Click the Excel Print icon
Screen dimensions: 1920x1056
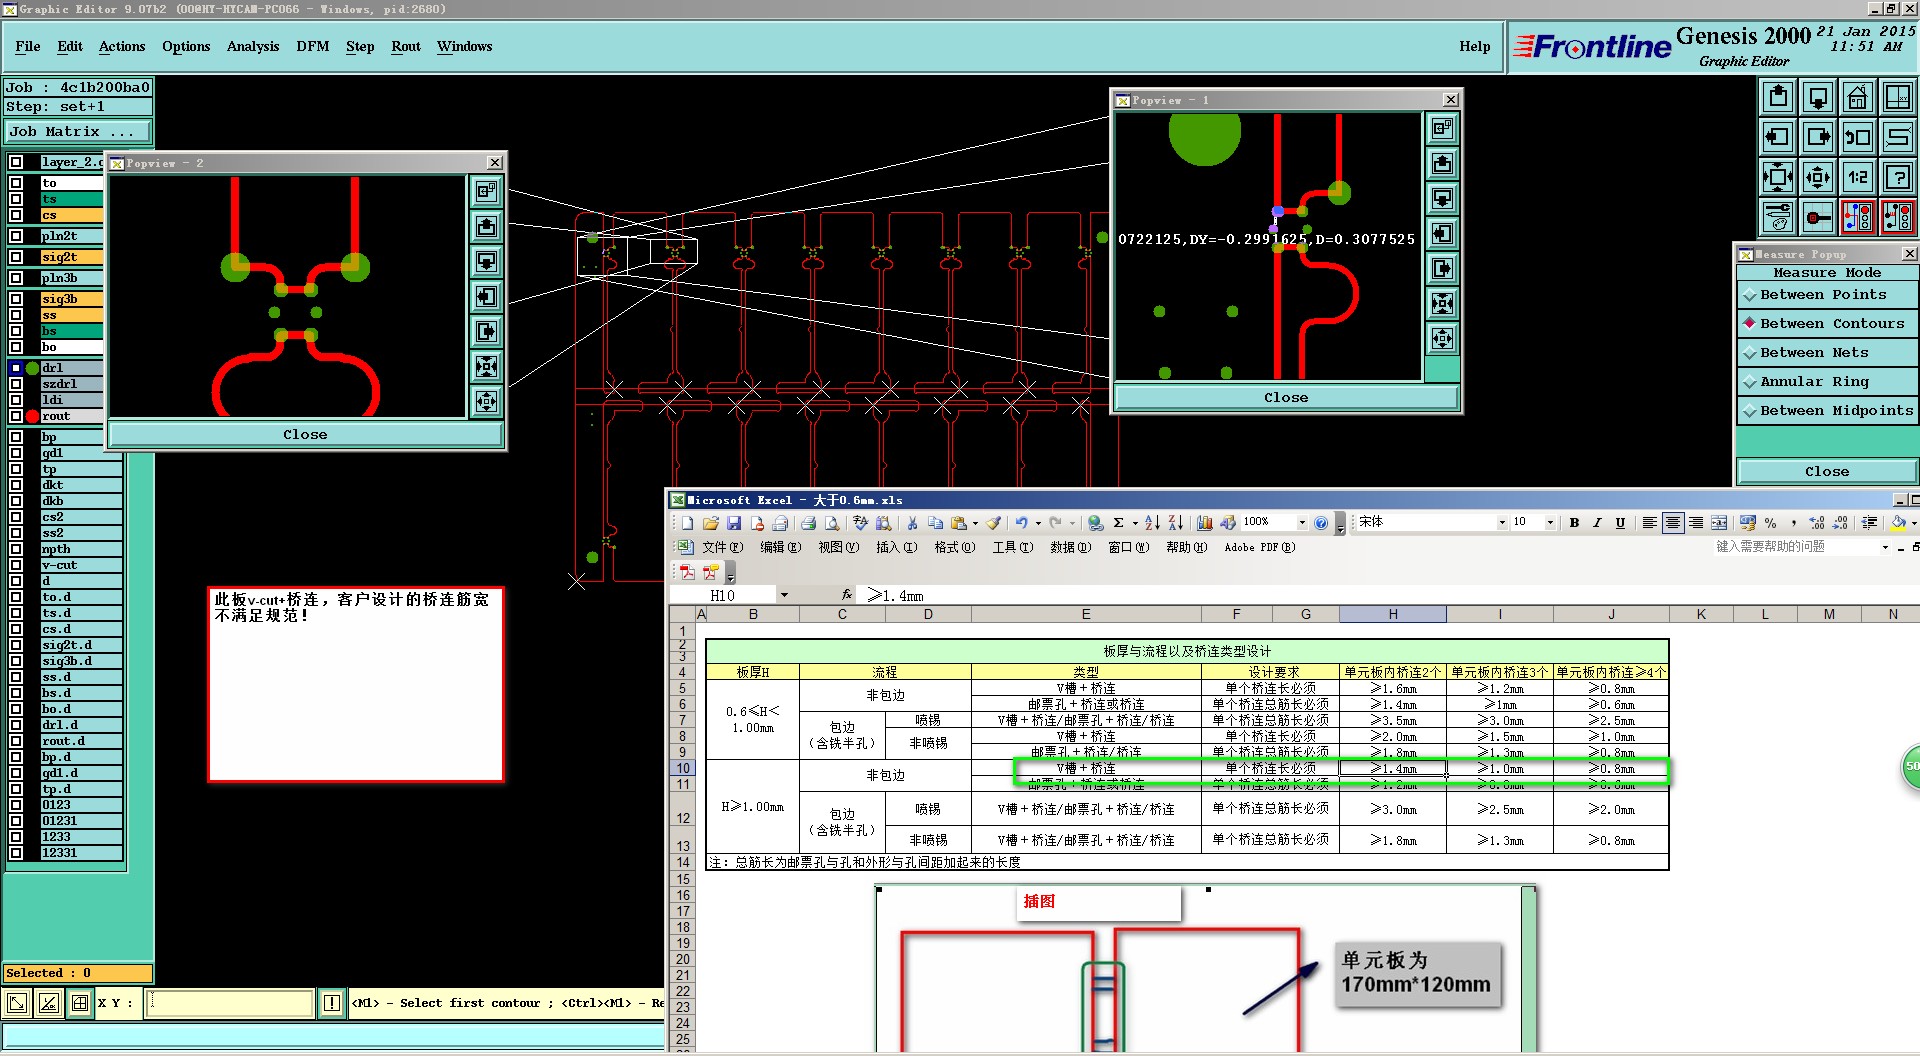pyautogui.click(x=808, y=523)
